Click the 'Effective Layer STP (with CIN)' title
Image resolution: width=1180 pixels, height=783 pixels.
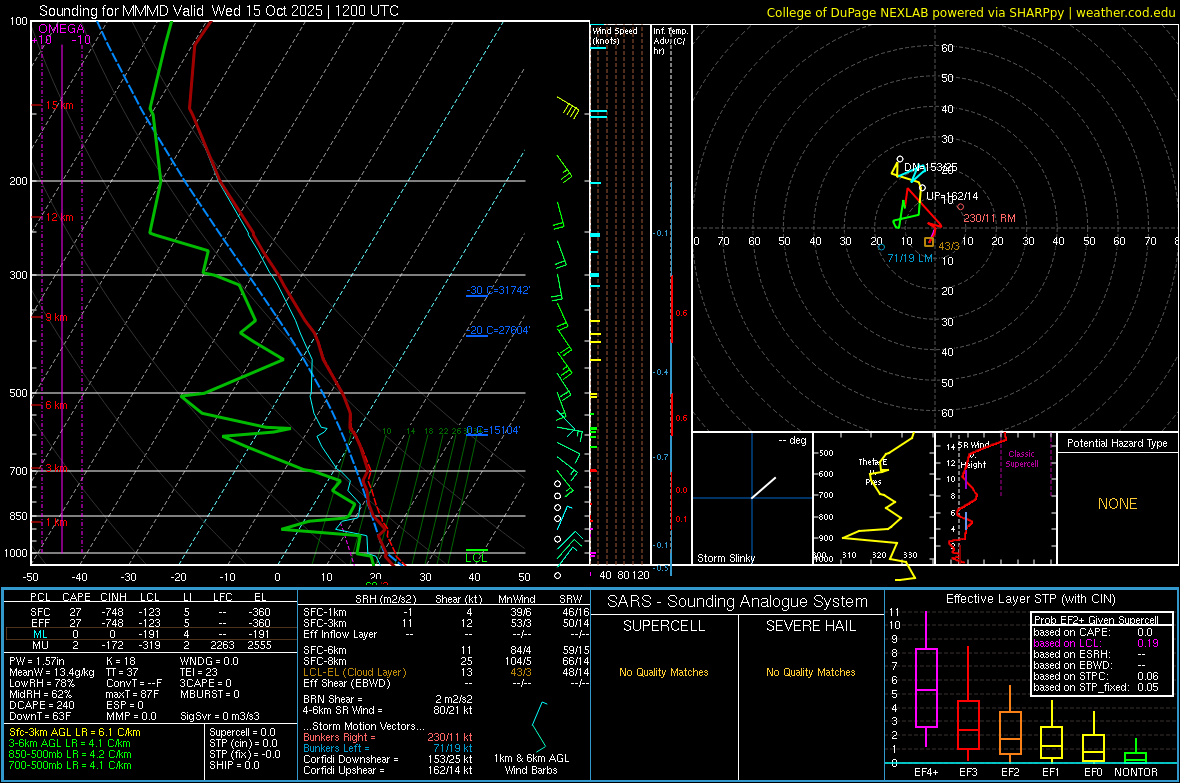tap(1031, 599)
